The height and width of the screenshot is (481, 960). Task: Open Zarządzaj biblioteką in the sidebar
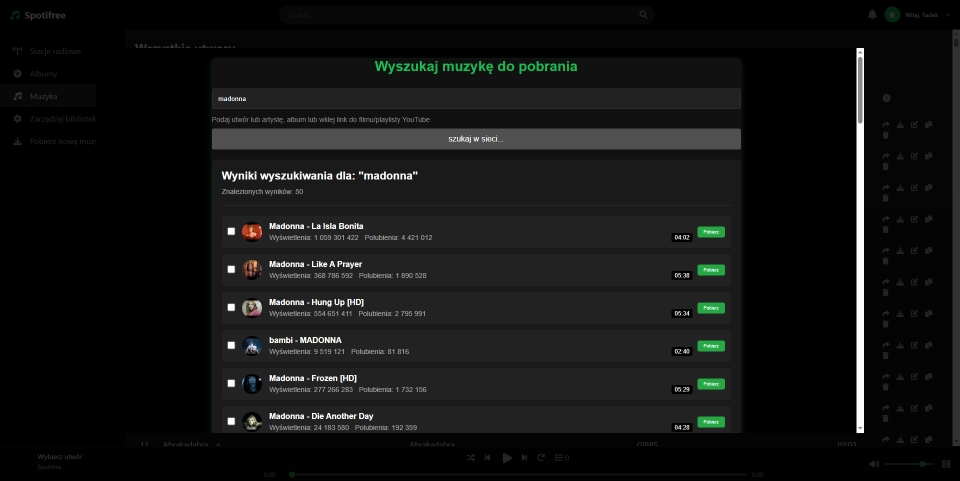48,119
